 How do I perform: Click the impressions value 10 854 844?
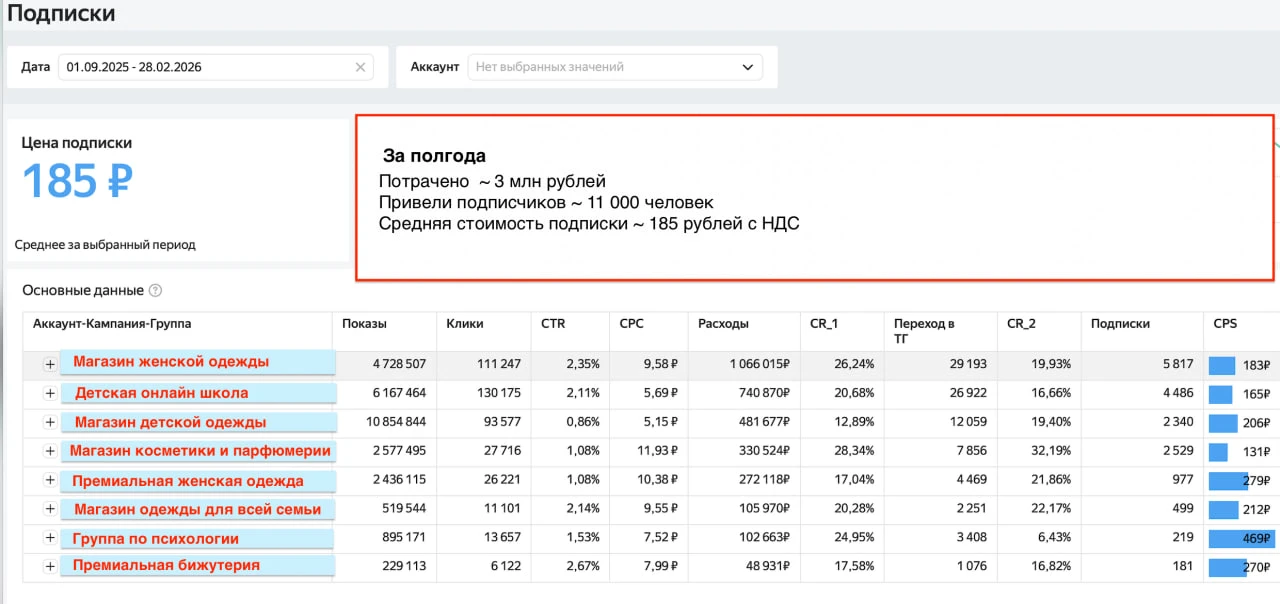pos(394,423)
